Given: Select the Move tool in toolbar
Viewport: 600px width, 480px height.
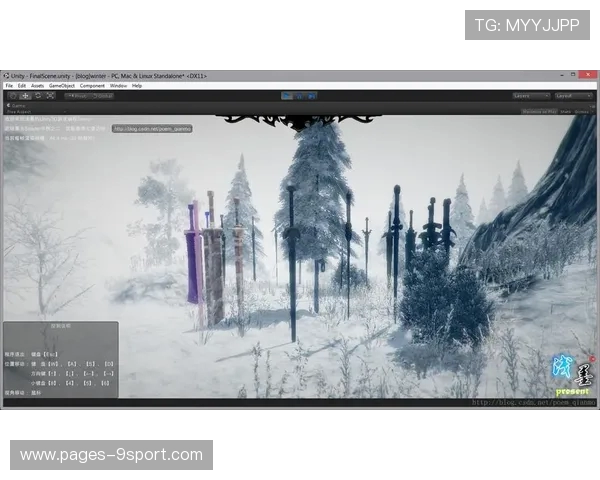Looking at the screenshot, I should pyautogui.click(x=24, y=96).
